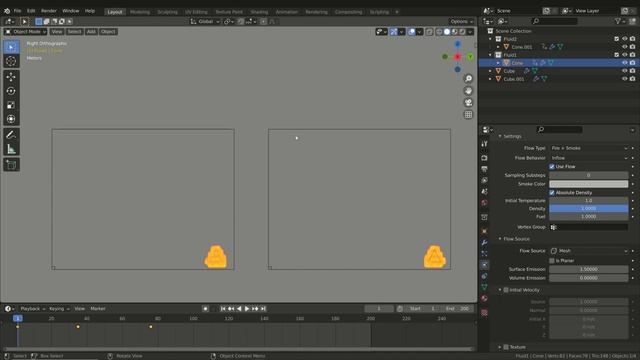The height and width of the screenshot is (360, 640).
Task: Open the timeline Playback menu
Action: [x=32, y=309]
